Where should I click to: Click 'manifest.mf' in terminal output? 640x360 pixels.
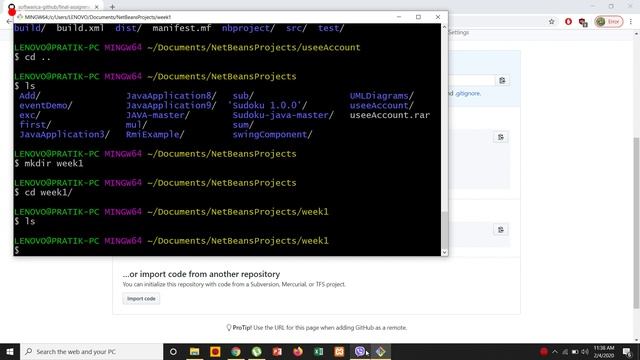[182, 28]
